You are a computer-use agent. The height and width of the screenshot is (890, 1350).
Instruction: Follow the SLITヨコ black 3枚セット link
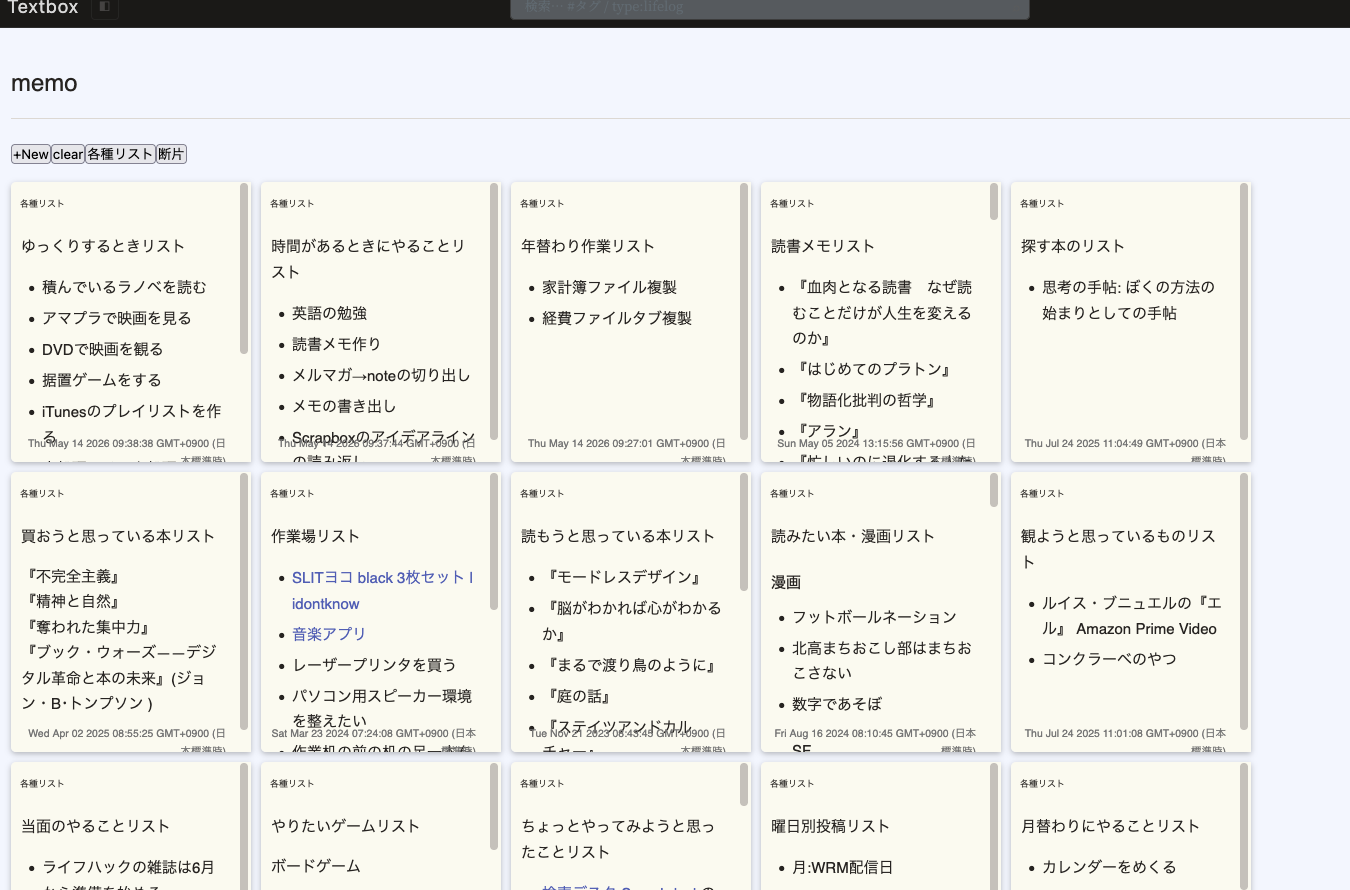pos(382,578)
